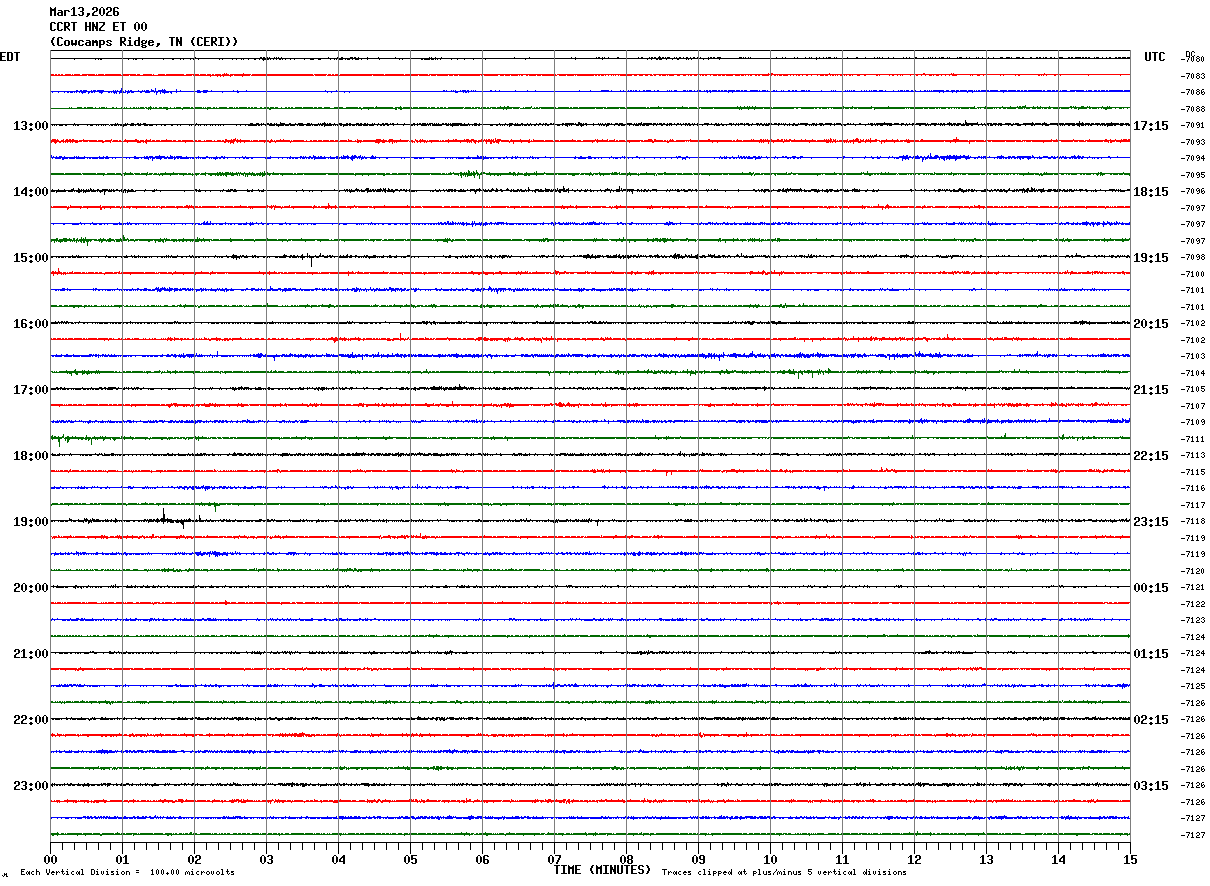The width and height of the screenshot is (1210, 886).
Task: Select the 18:00 EDT time label
Action: click(x=31, y=456)
